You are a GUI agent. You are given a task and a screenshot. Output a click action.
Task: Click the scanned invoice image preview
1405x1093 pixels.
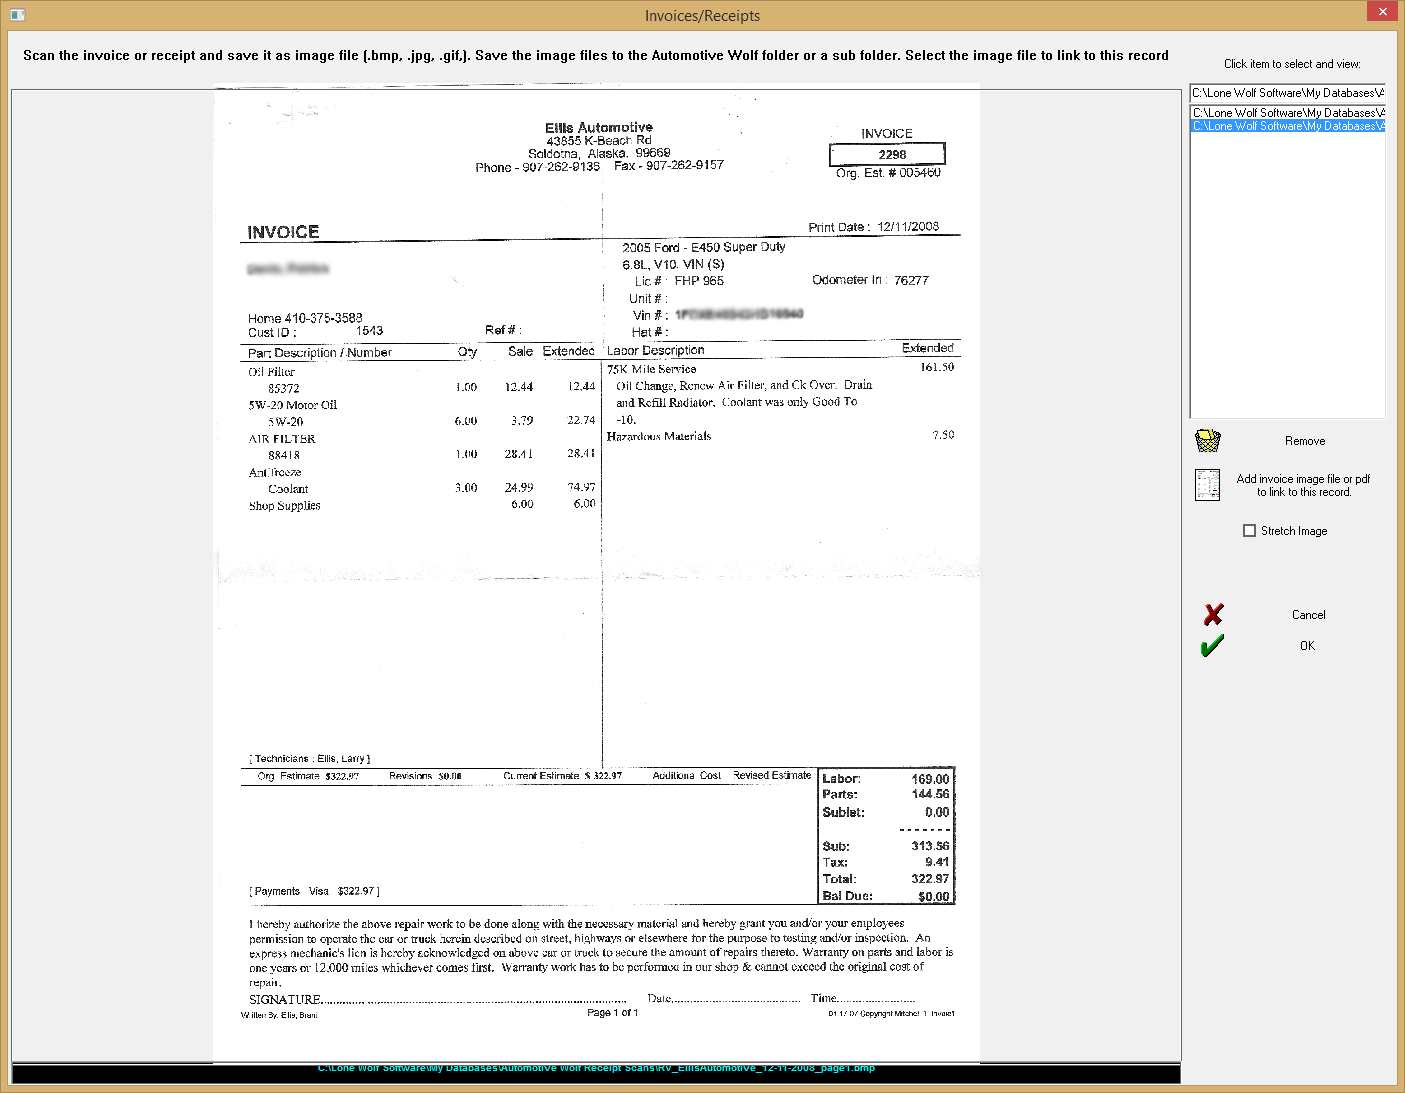coord(596,572)
